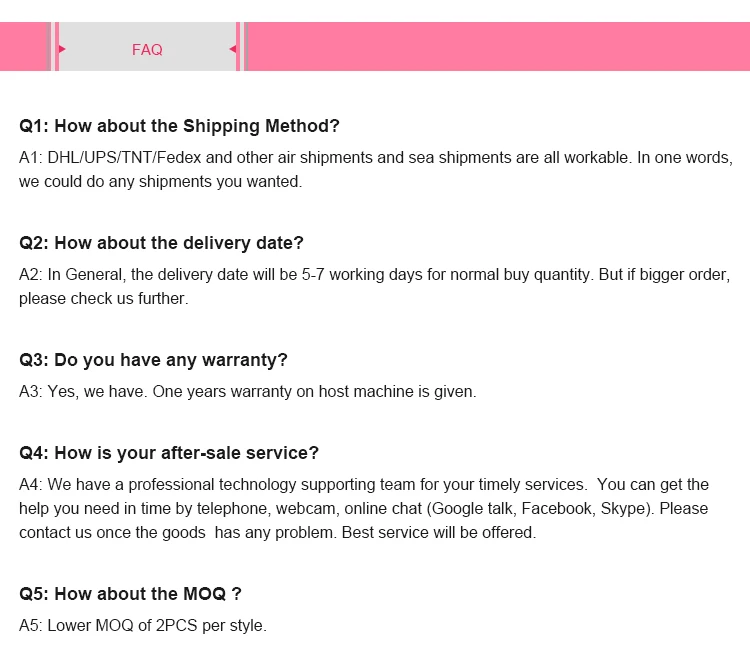
Task: Click the A4 line about professional technology supporting team
Action: click(364, 484)
